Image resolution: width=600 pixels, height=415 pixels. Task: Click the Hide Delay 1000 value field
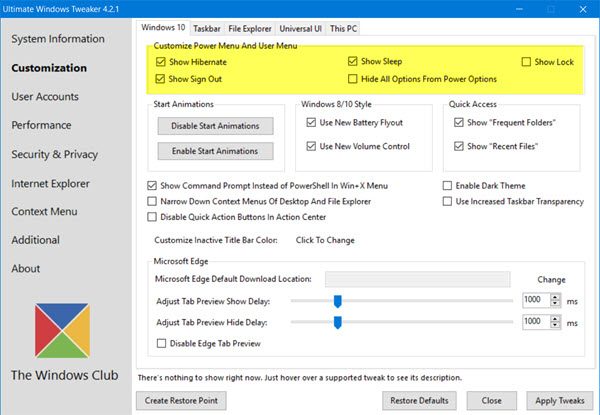point(536,322)
